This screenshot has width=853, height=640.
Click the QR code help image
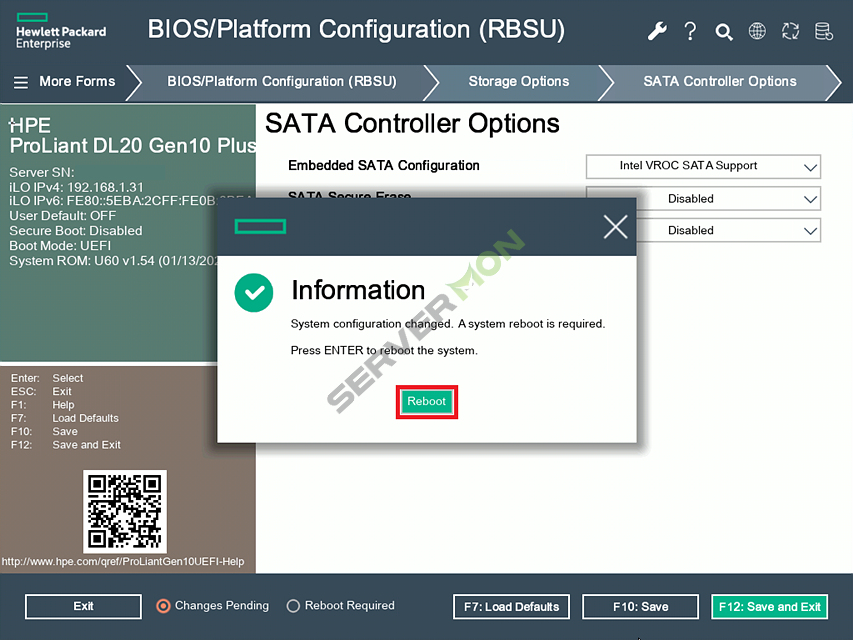pos(125,512)
